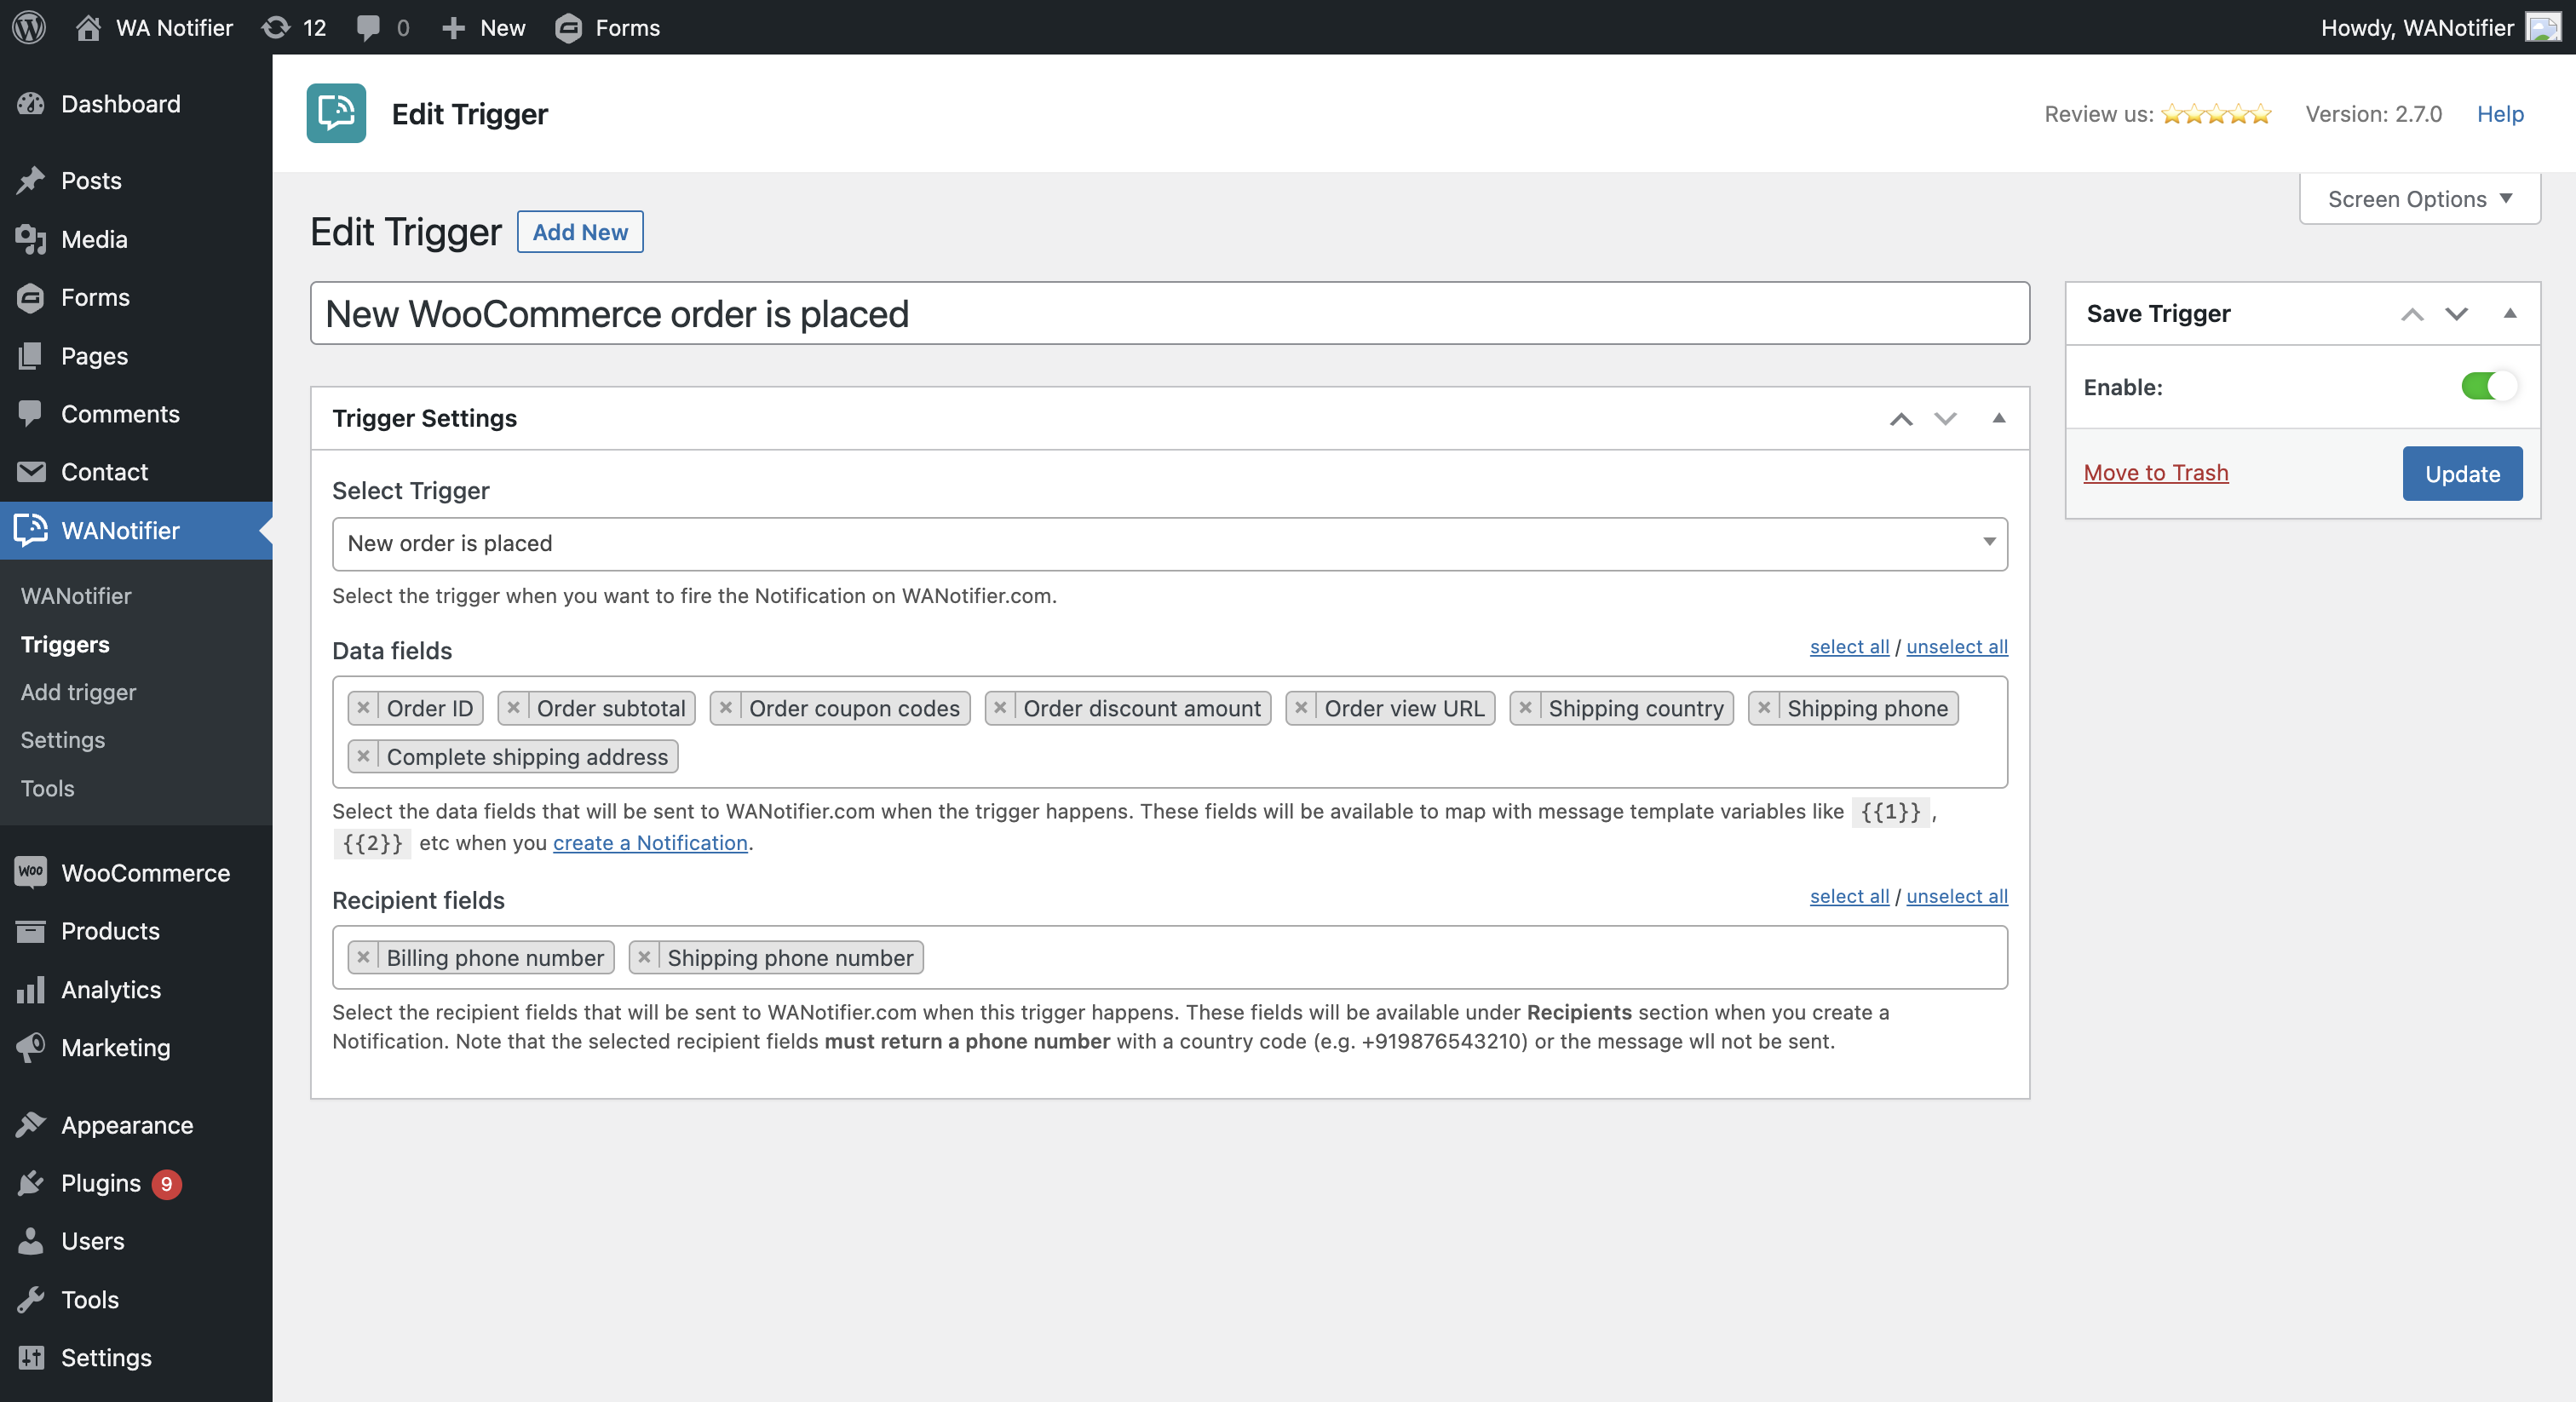
Task: Open the WANotifier main sidebar menu
Action: click(136, 530)
